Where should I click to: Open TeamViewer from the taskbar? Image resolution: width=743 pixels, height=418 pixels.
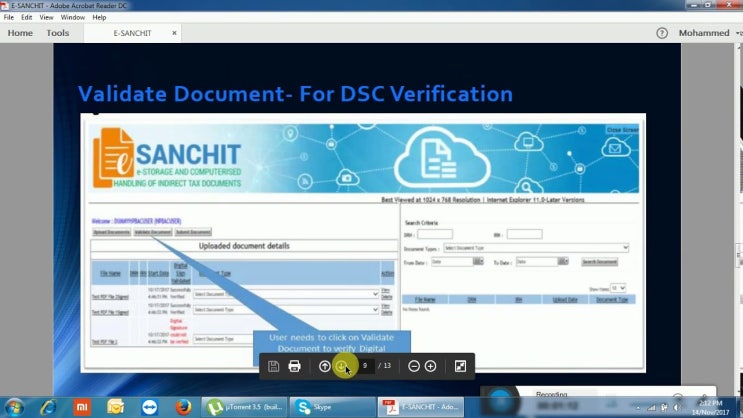tap(149, 407)
